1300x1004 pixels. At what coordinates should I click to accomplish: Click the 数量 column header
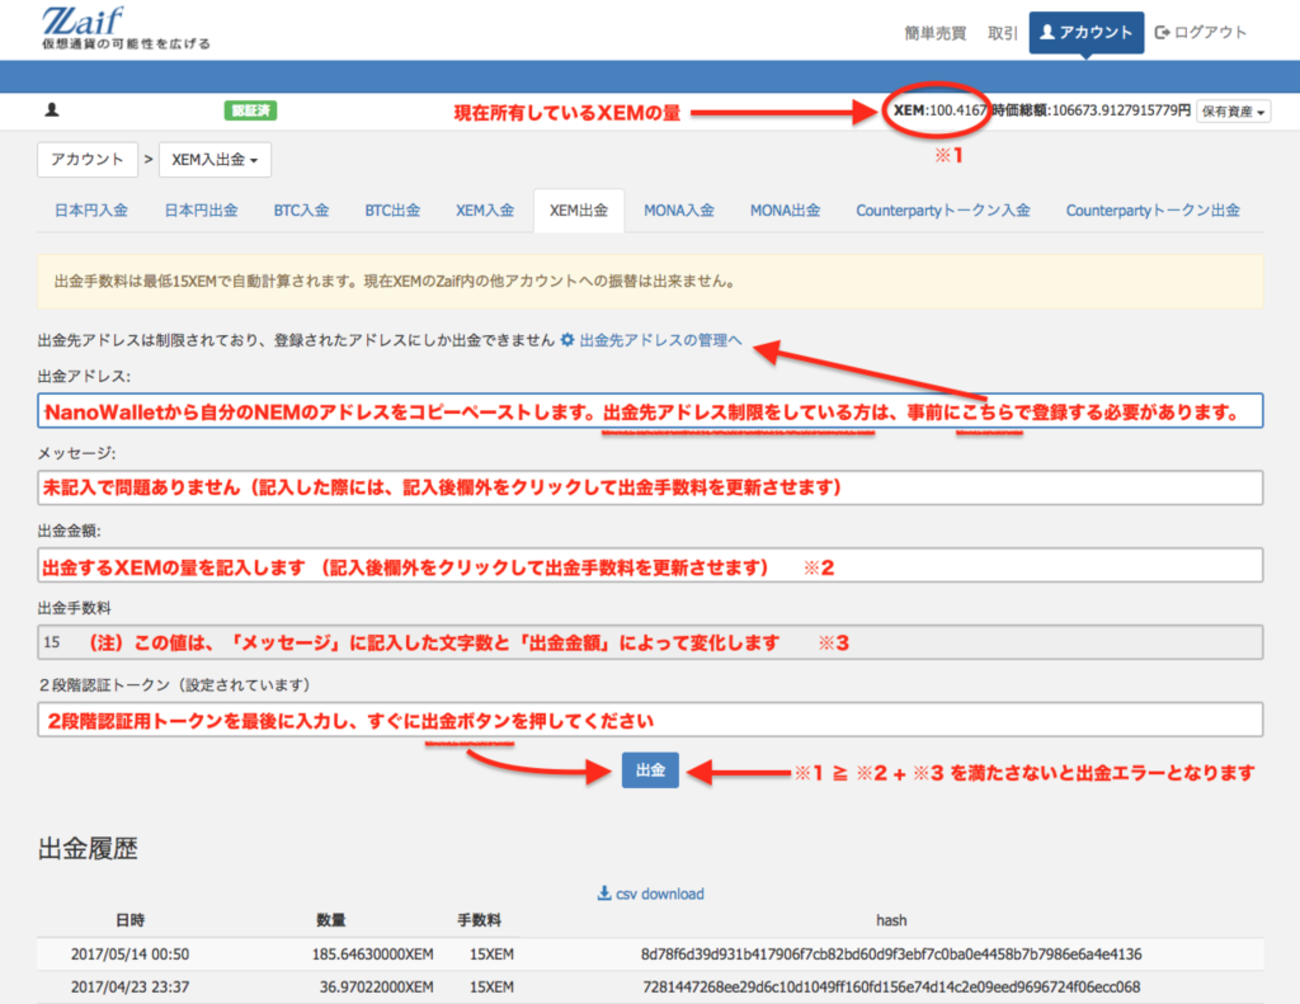(x=331, y=920)
